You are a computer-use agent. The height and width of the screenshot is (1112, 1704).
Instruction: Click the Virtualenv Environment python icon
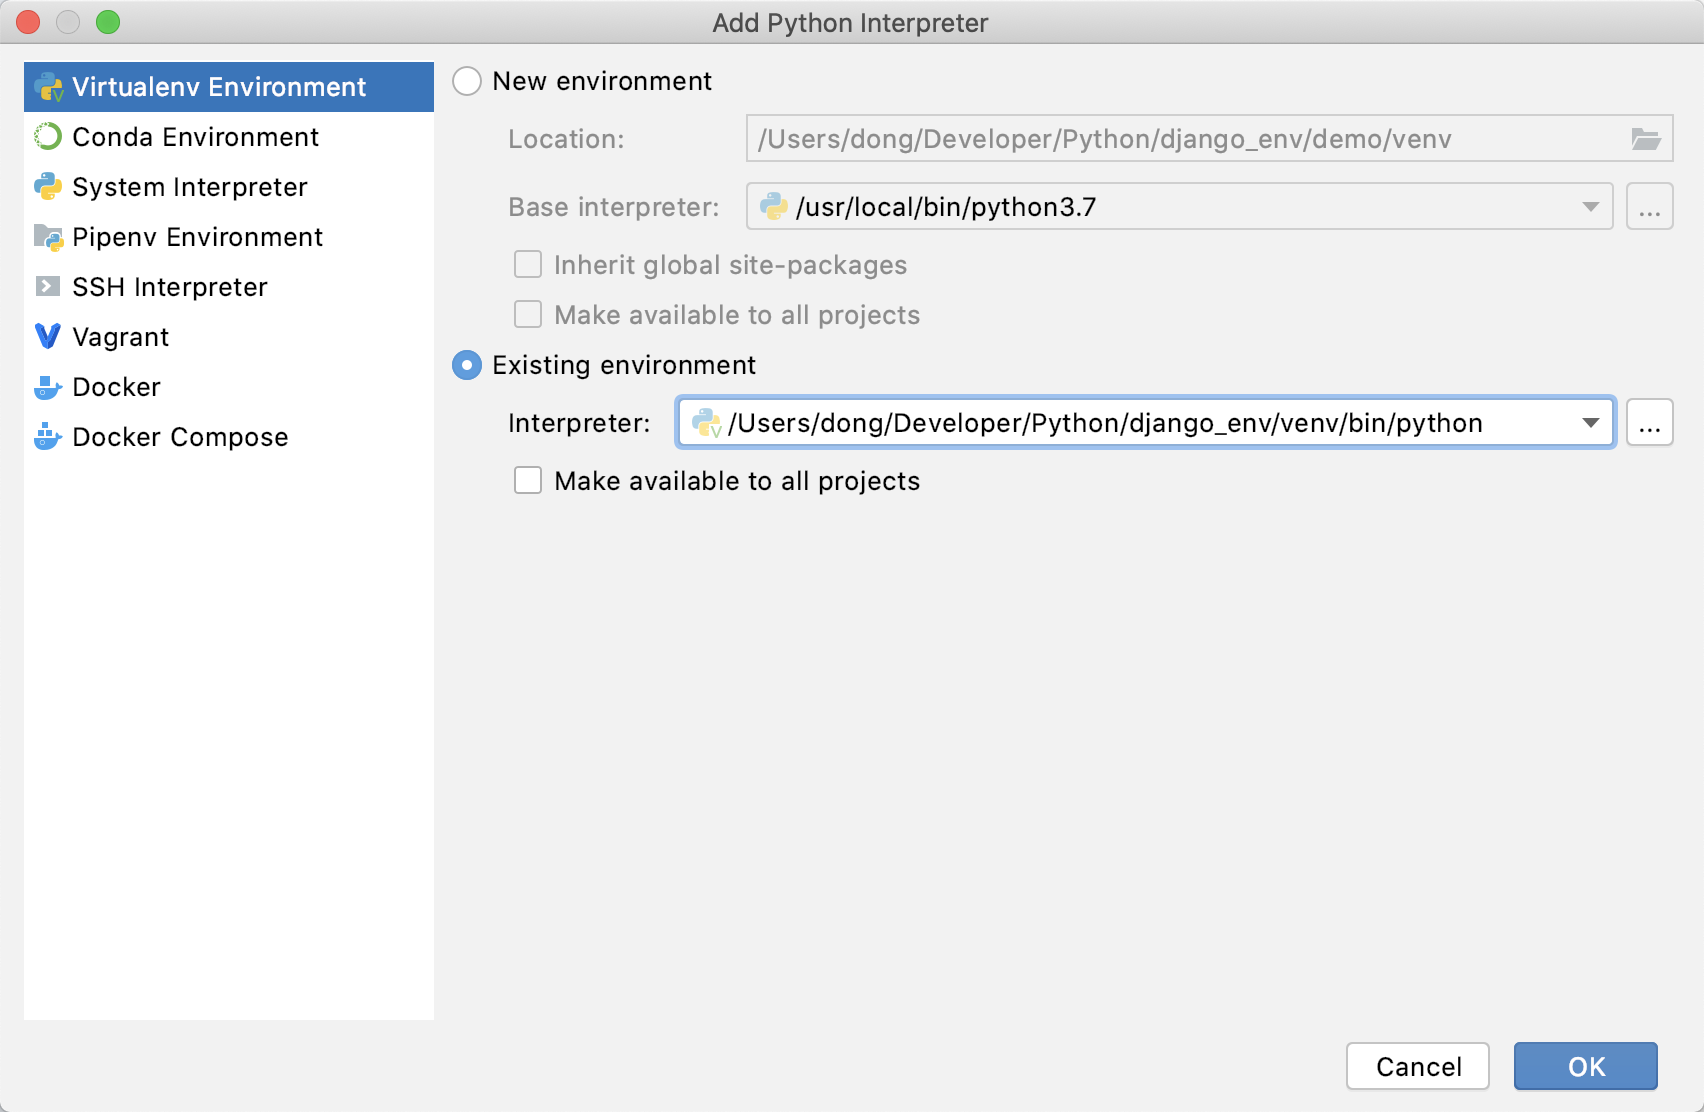tap(48, 87)
